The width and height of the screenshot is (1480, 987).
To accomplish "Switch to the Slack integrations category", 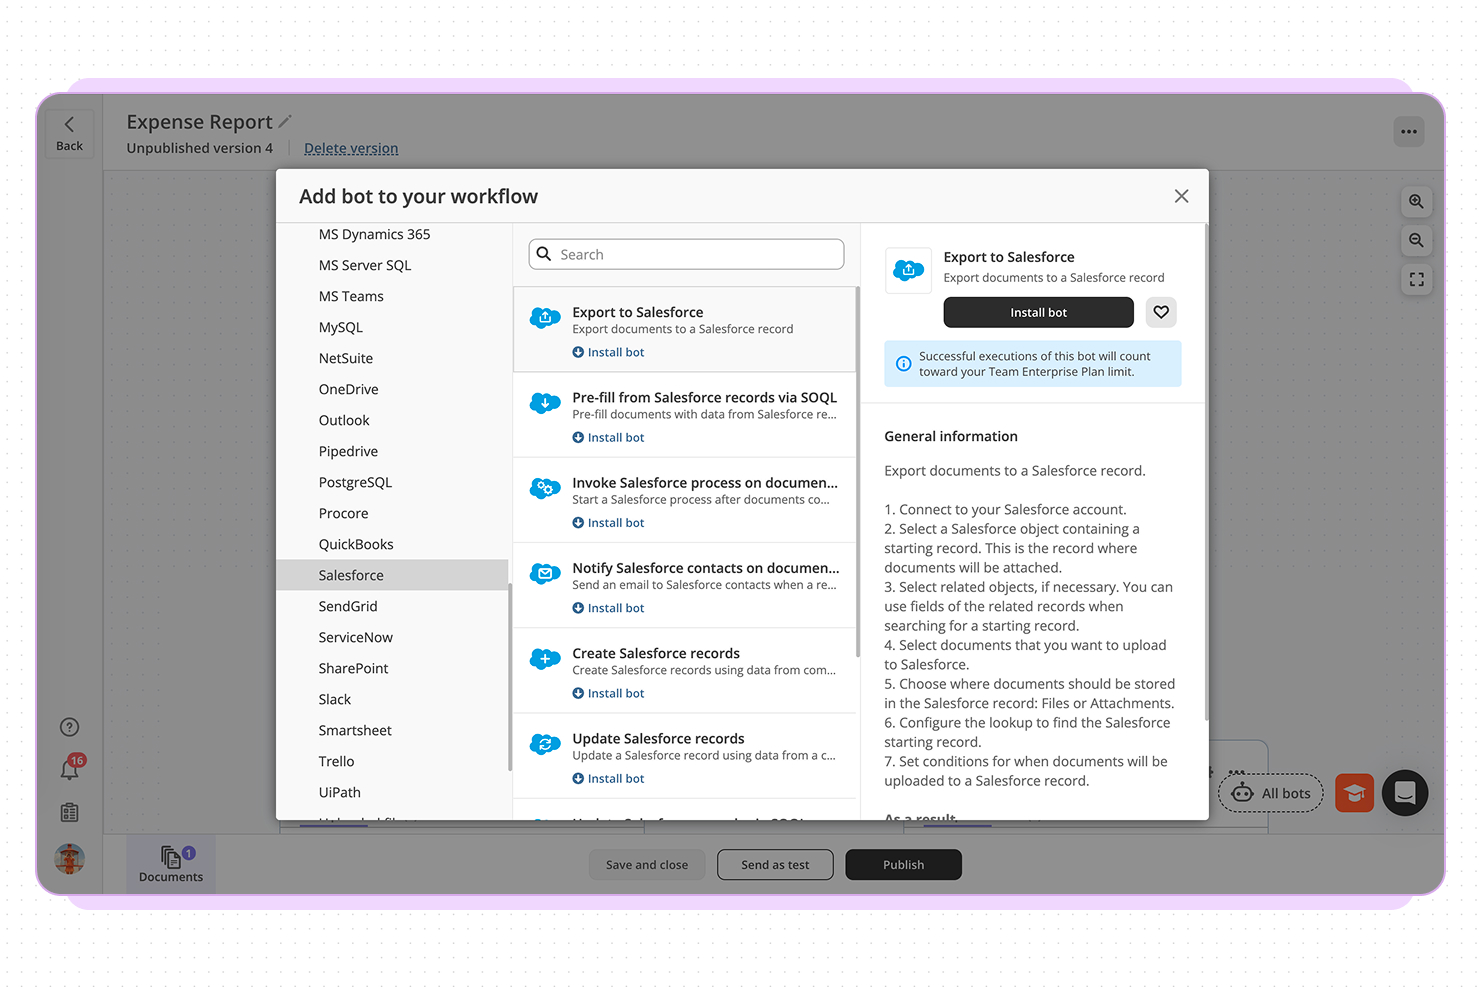I will point(334,699).
